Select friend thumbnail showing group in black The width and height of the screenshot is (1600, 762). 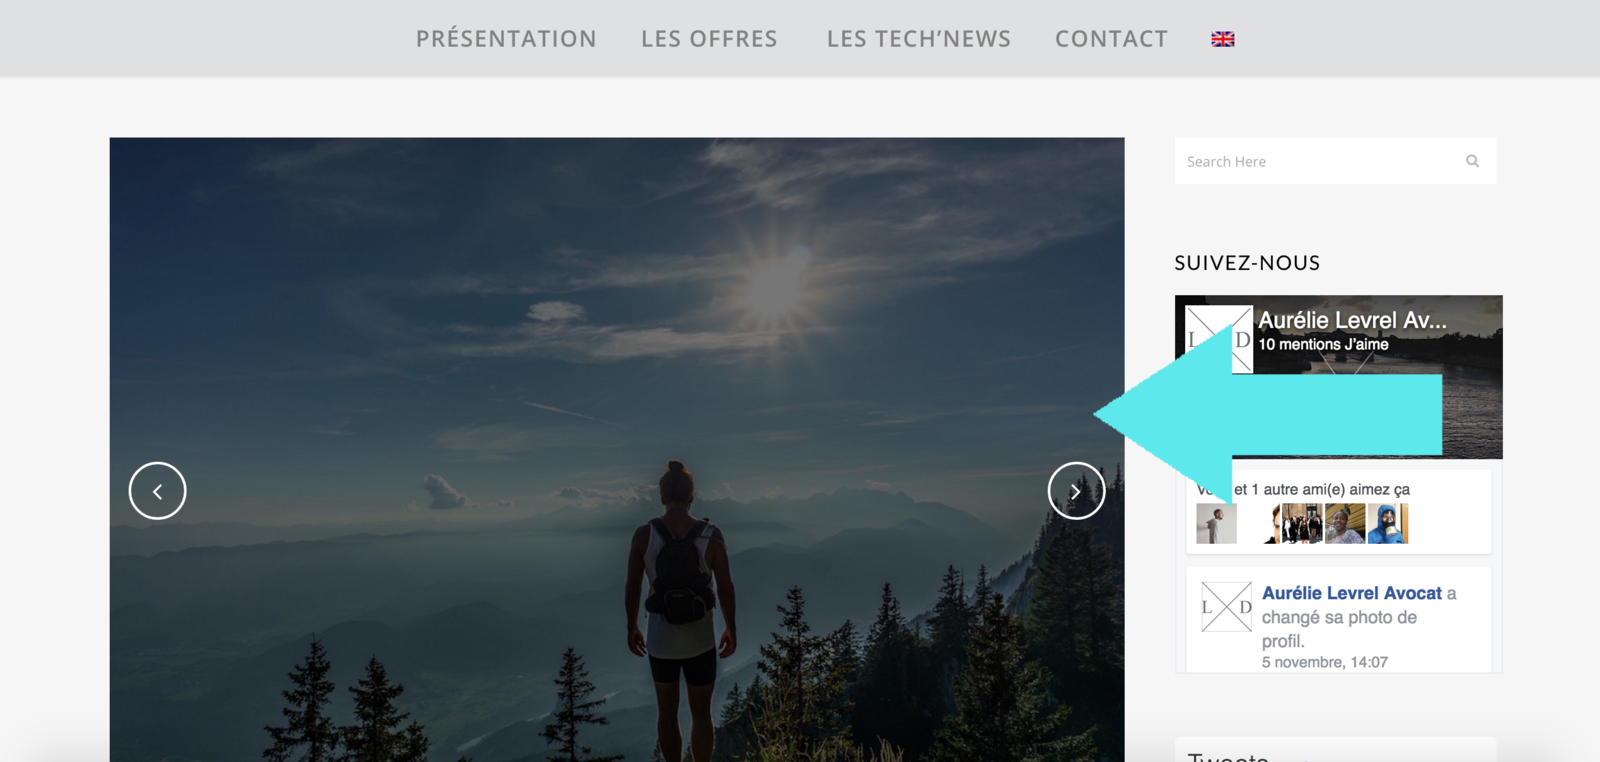tap(1302, 524)
